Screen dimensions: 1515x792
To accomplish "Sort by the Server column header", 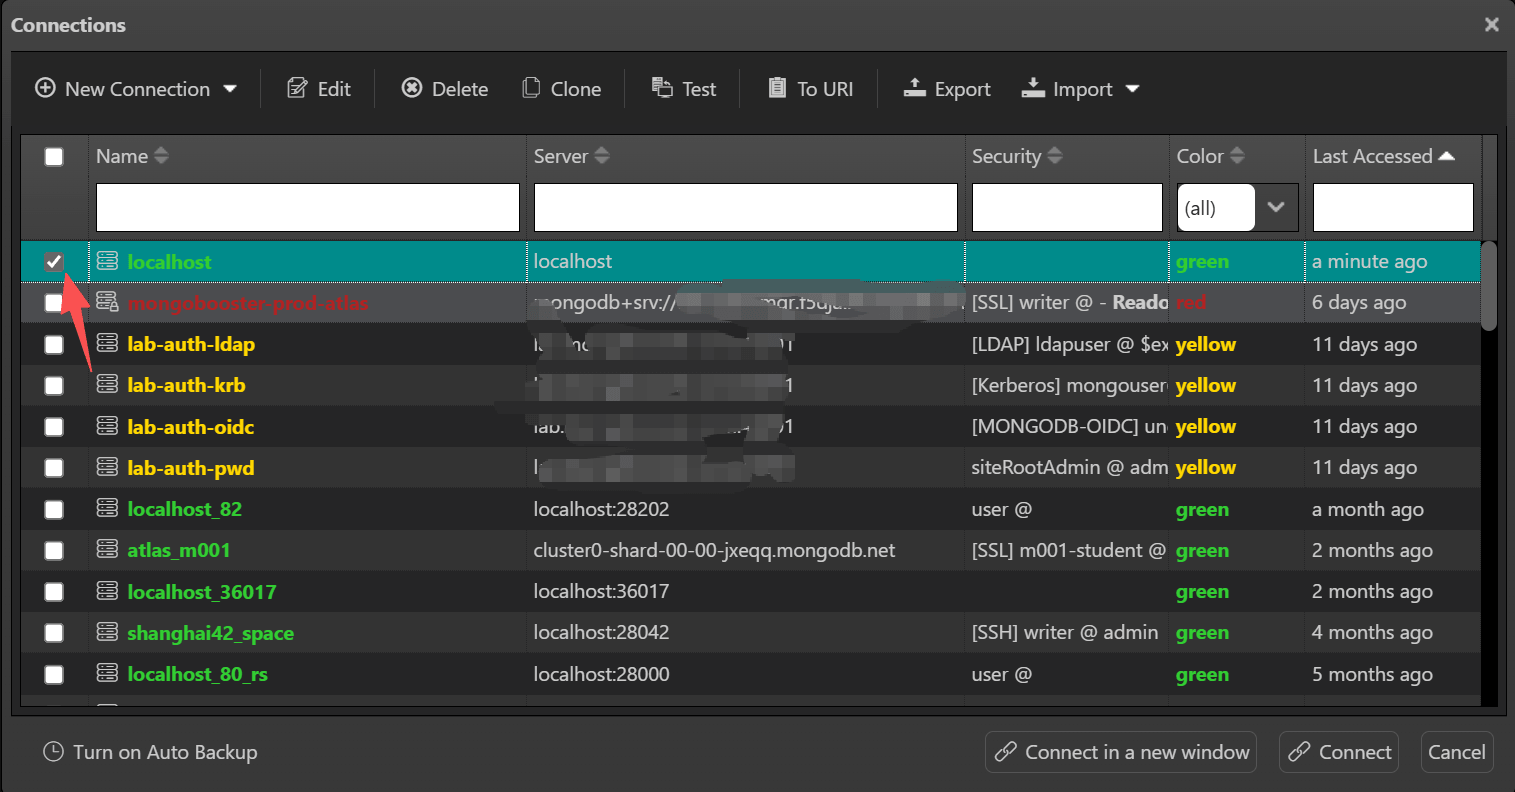I will (x=571, y=156).
